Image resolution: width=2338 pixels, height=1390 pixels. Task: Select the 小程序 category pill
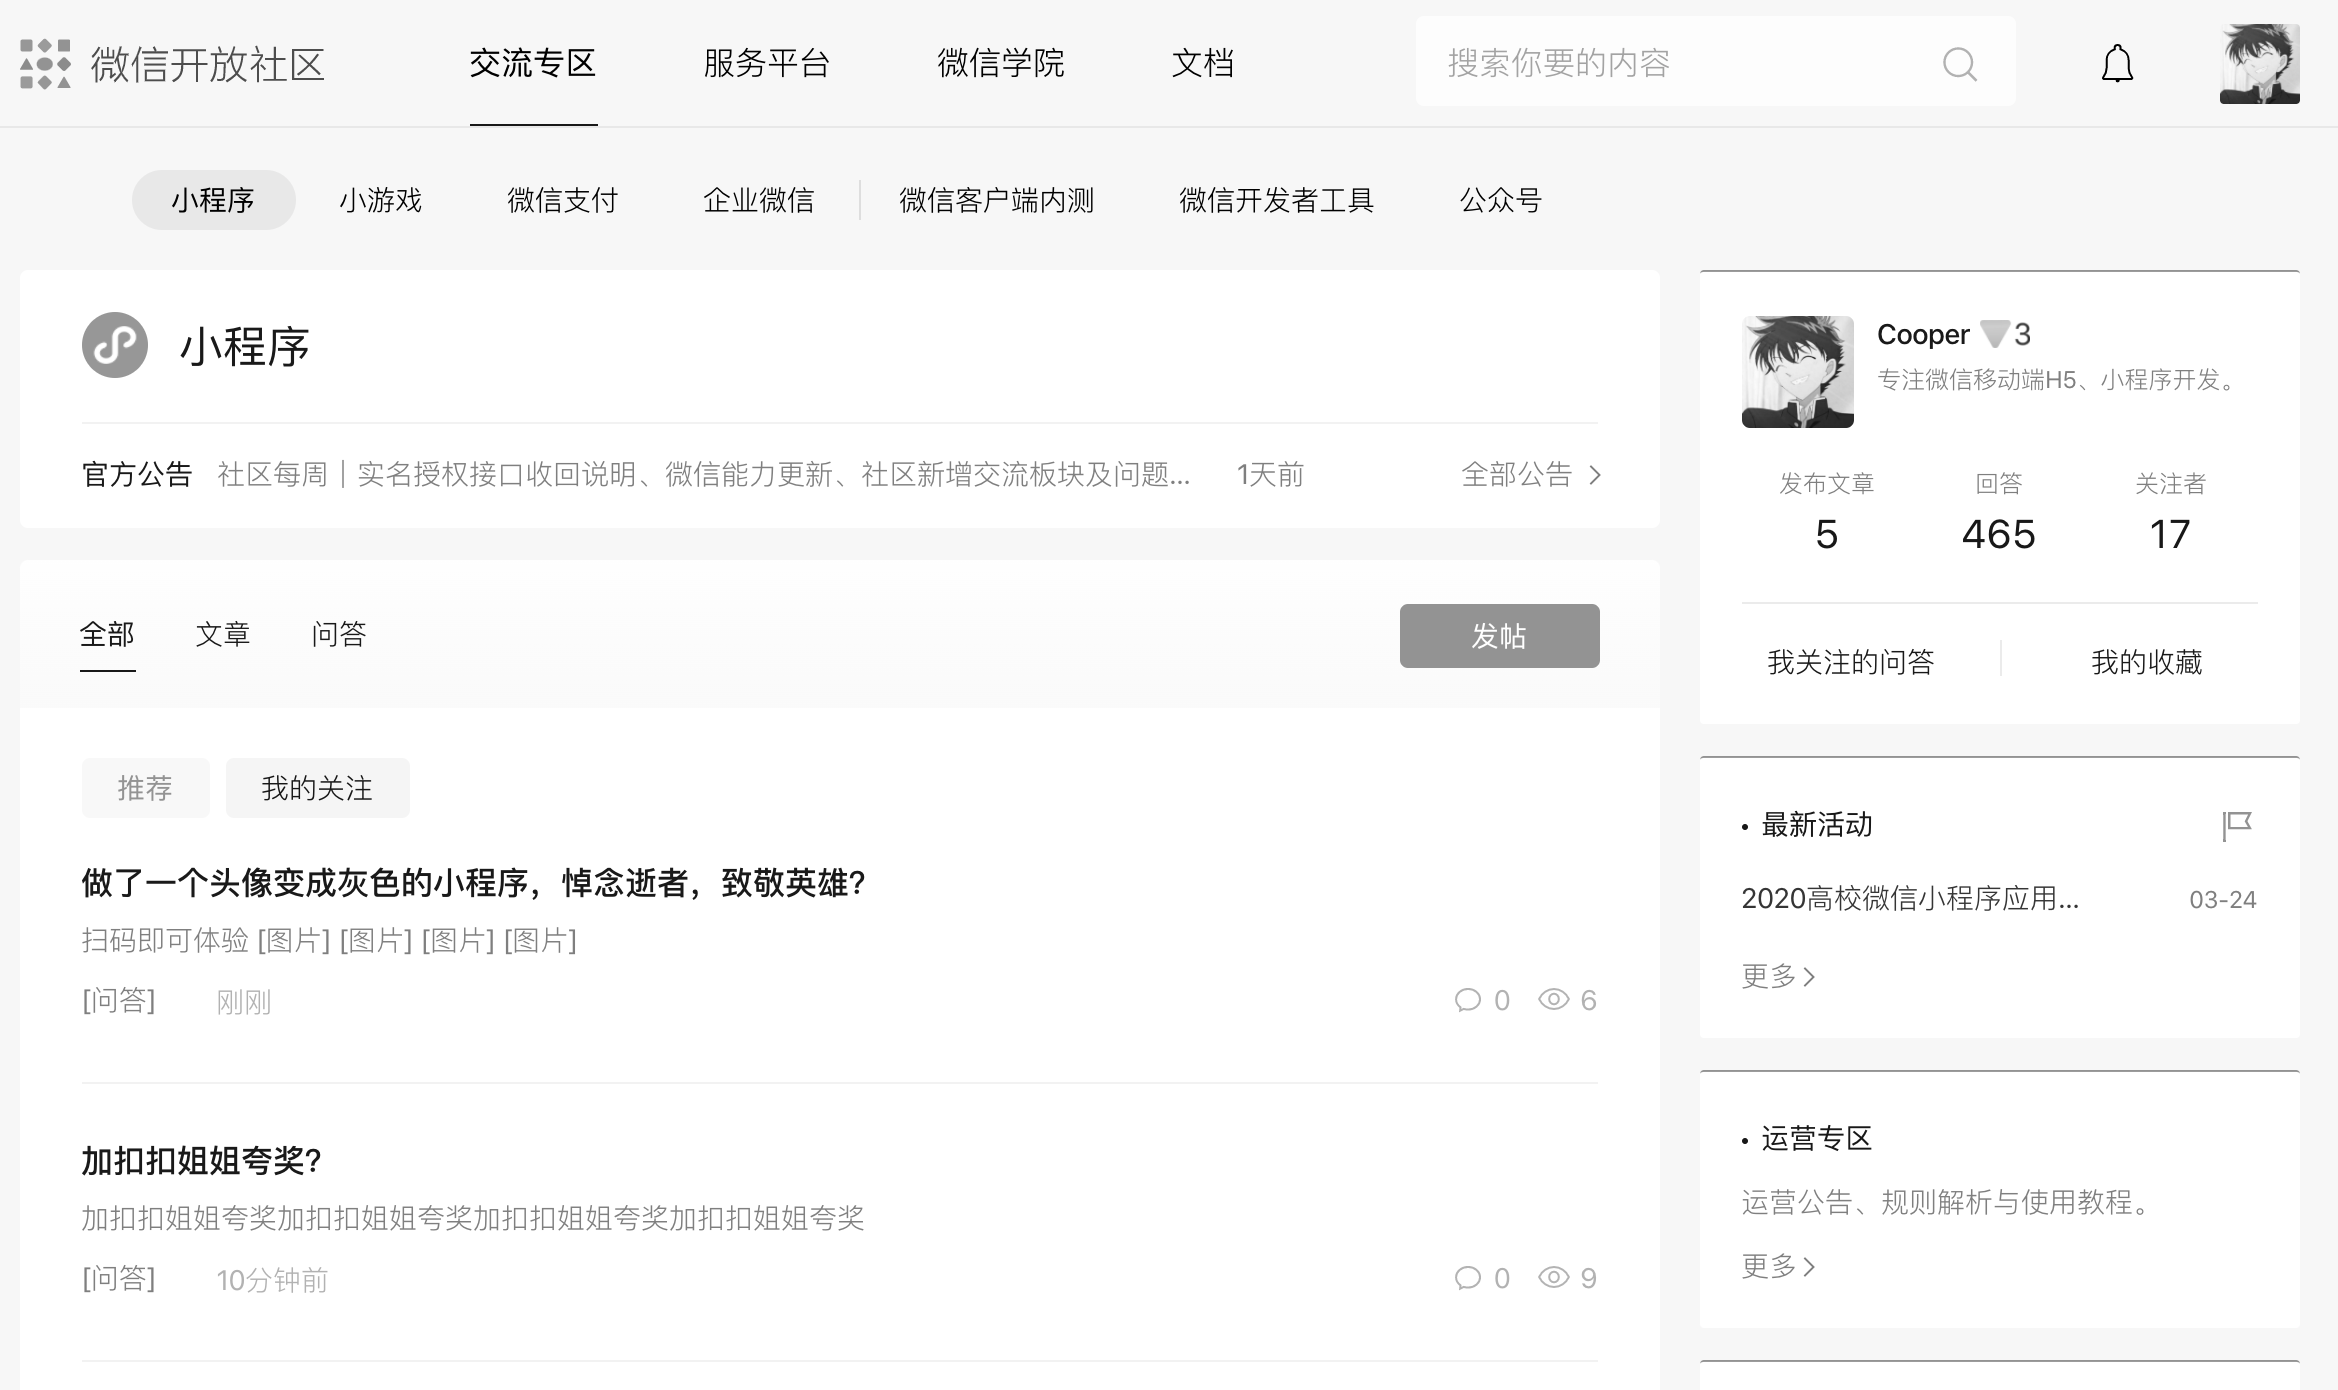click(213, 200)
